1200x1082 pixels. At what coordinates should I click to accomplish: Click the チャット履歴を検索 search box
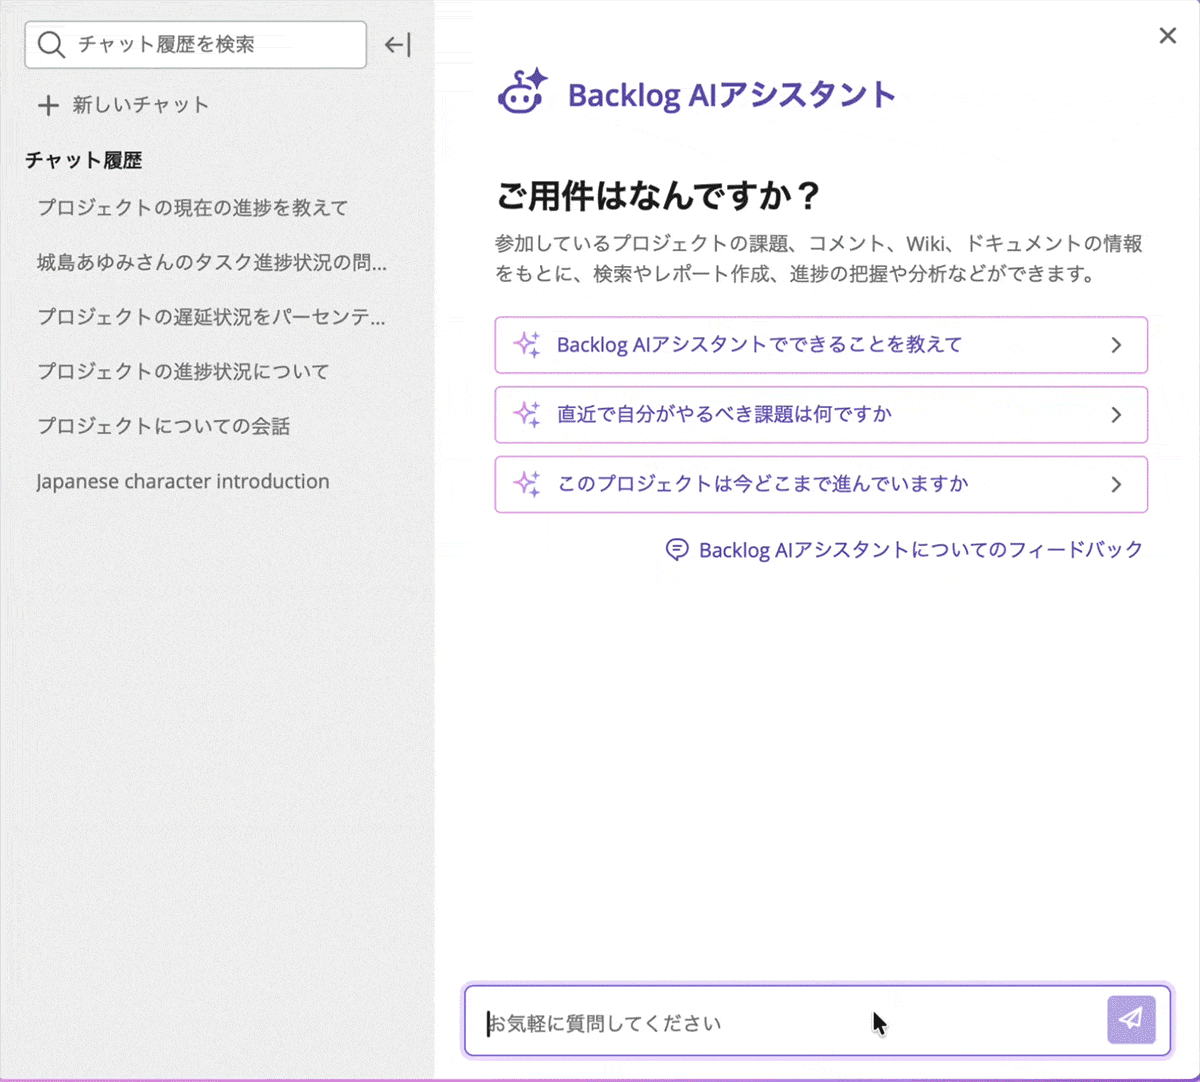(195, 44)
